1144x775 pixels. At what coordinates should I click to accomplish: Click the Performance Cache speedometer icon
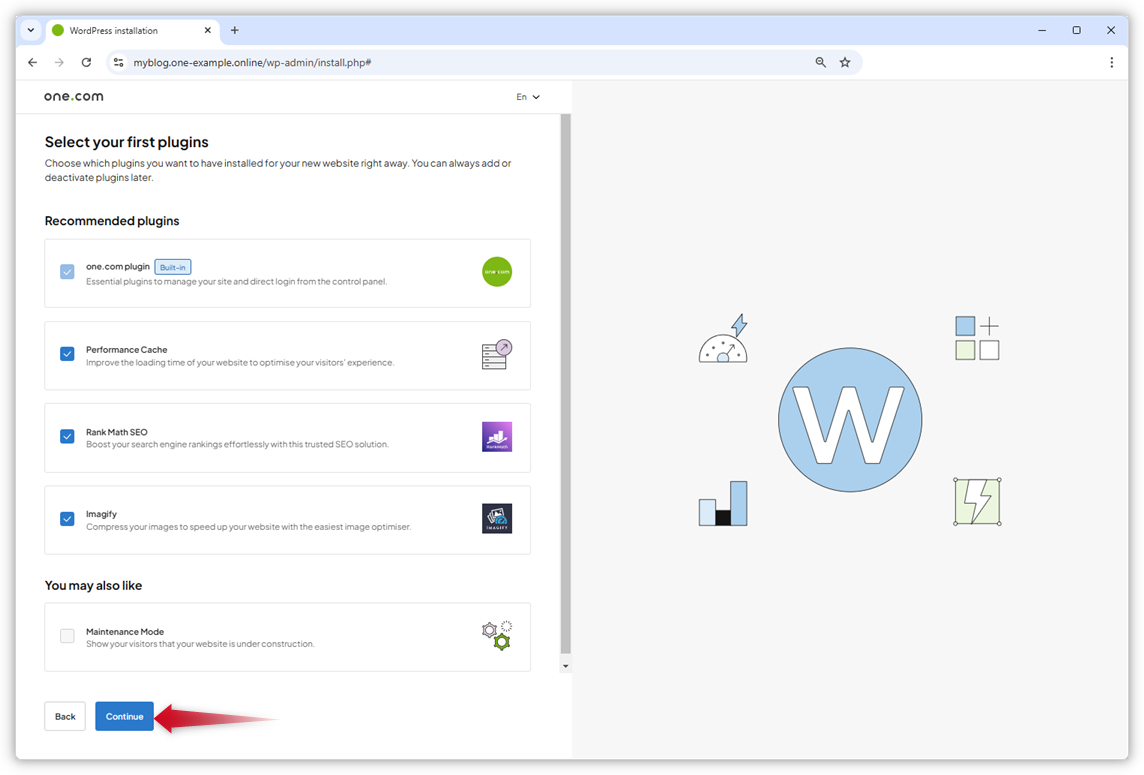point(497,353)
